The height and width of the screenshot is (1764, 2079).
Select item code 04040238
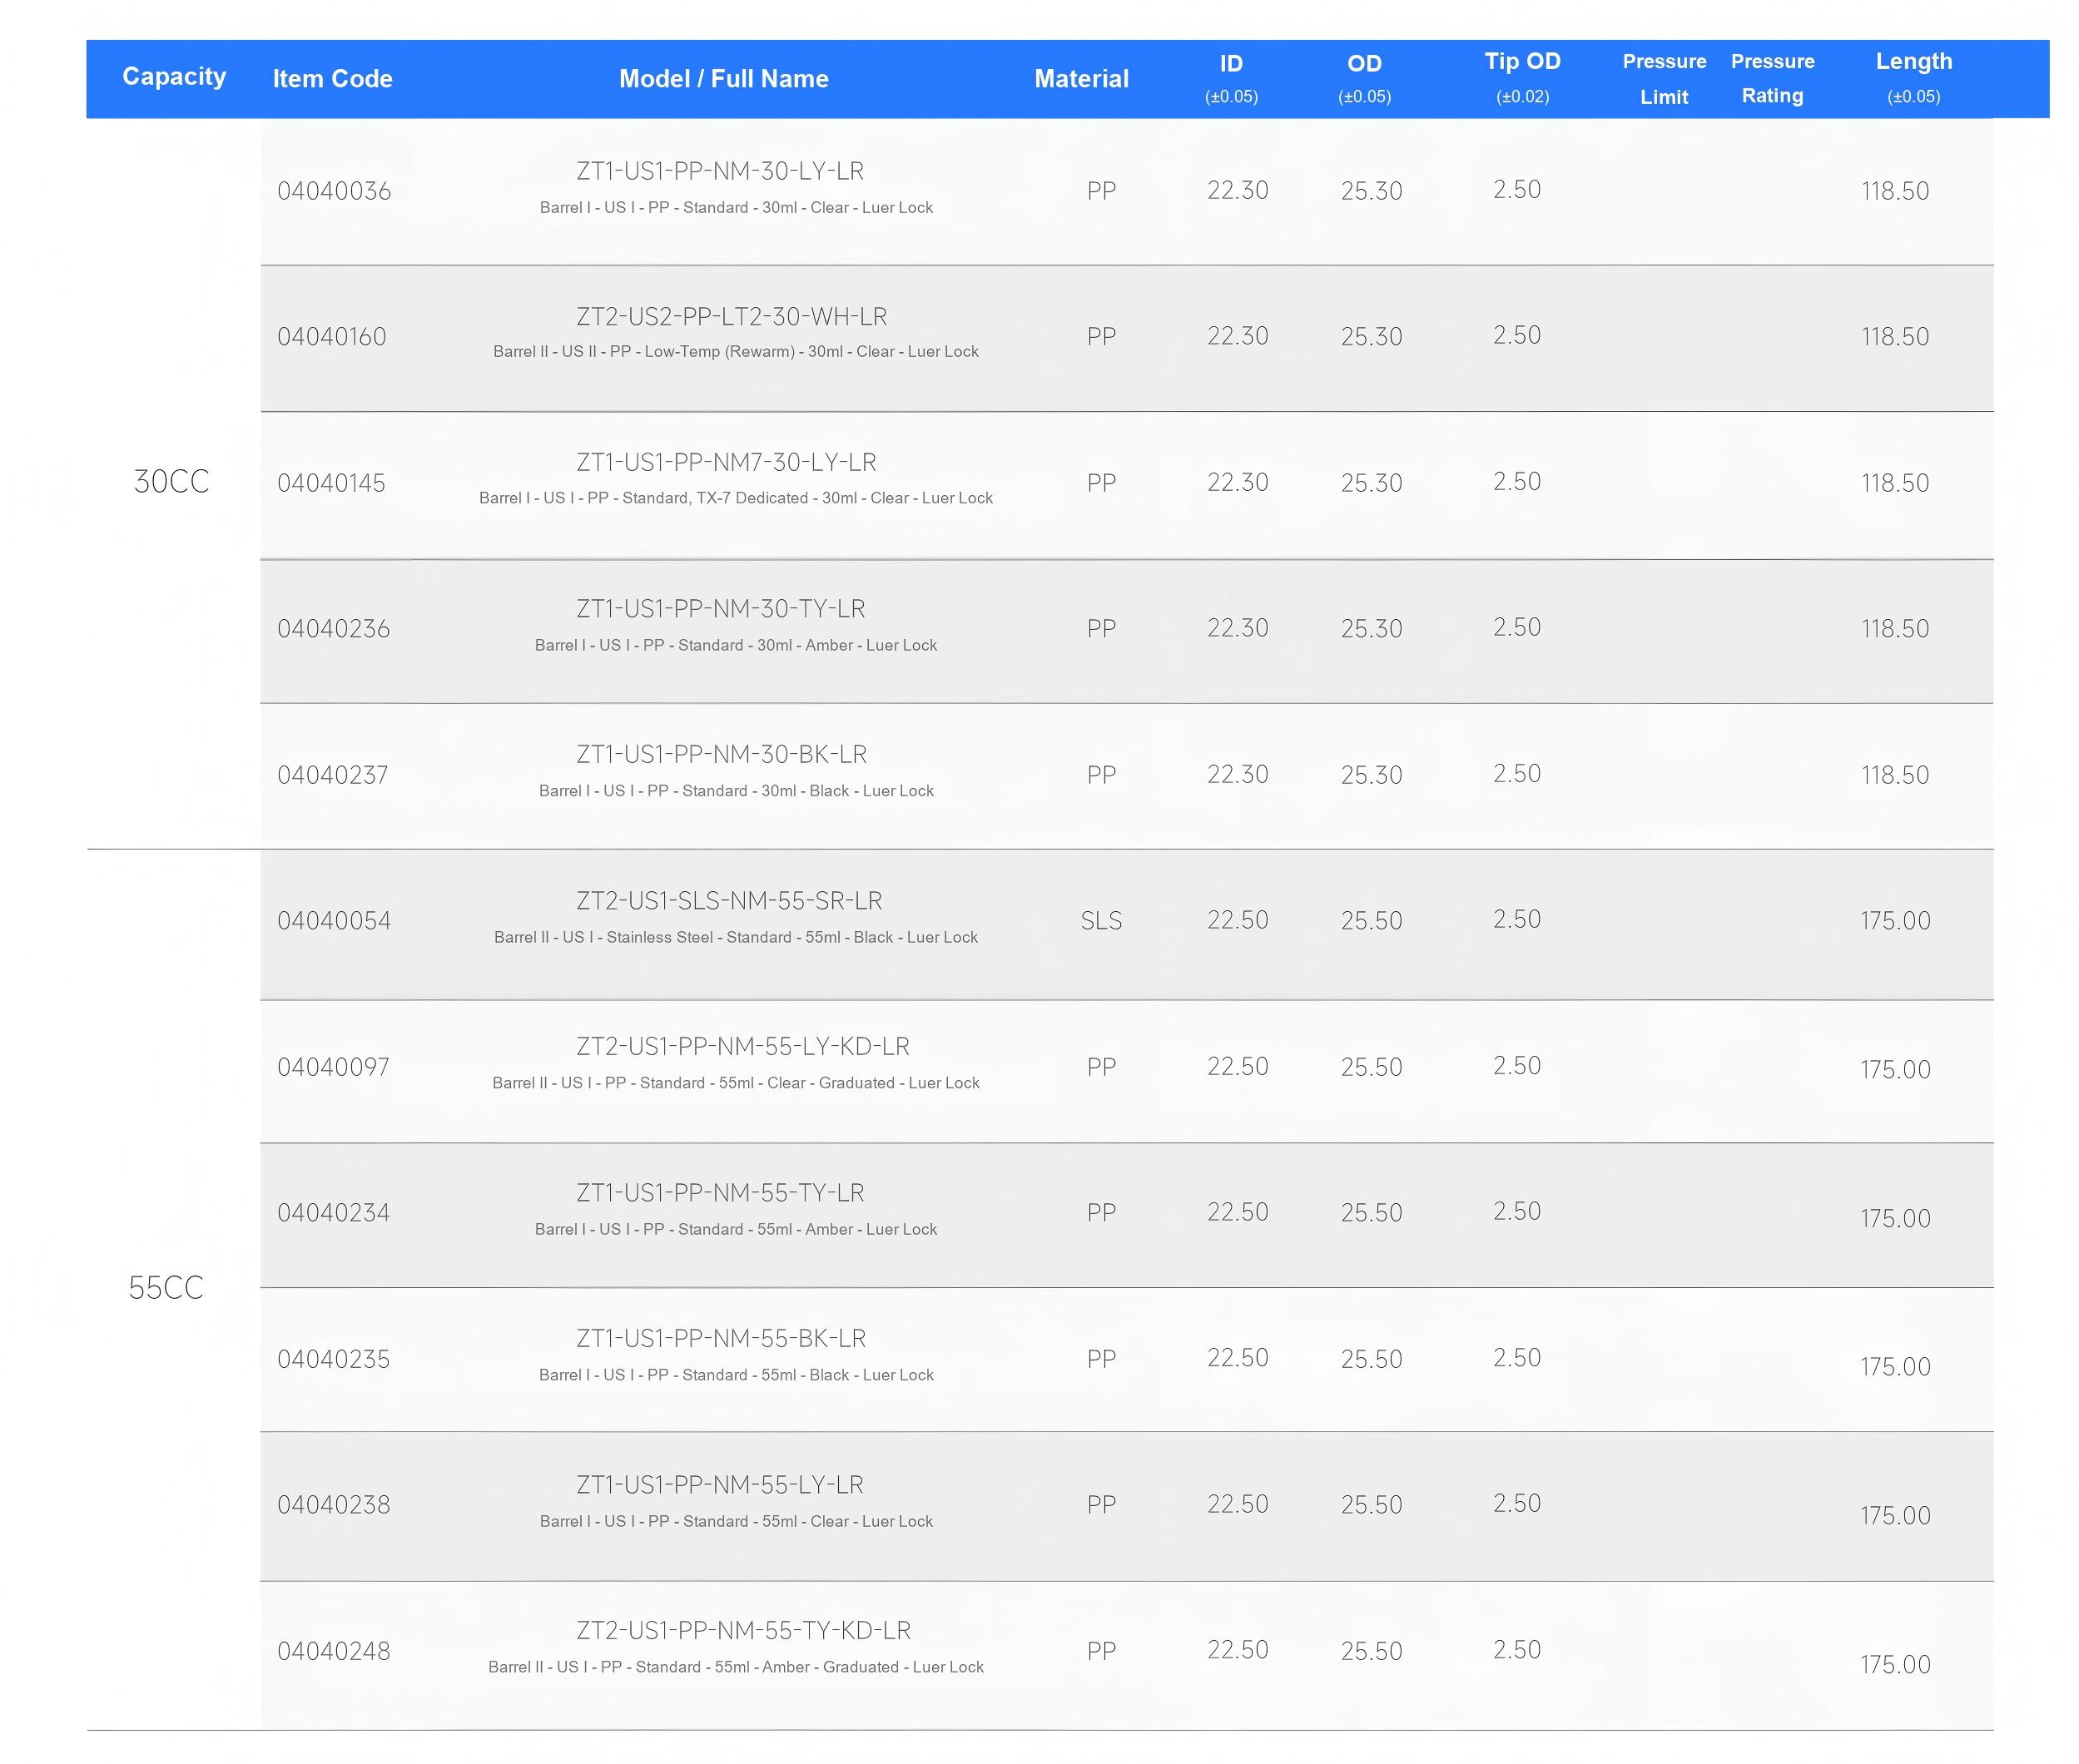pos(333,1505)
